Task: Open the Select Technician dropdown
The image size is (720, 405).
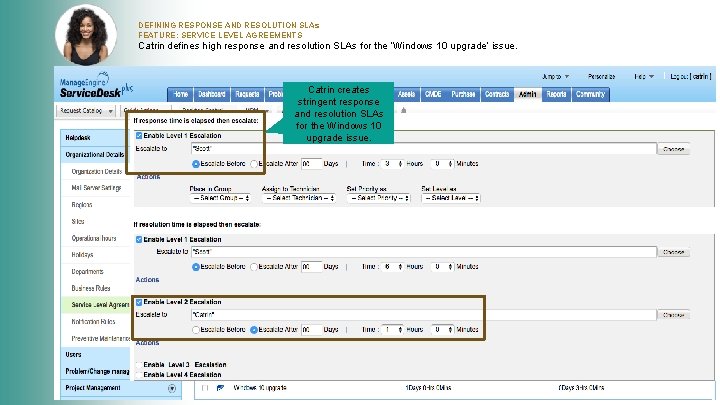Action: click(x=298, y=198)
